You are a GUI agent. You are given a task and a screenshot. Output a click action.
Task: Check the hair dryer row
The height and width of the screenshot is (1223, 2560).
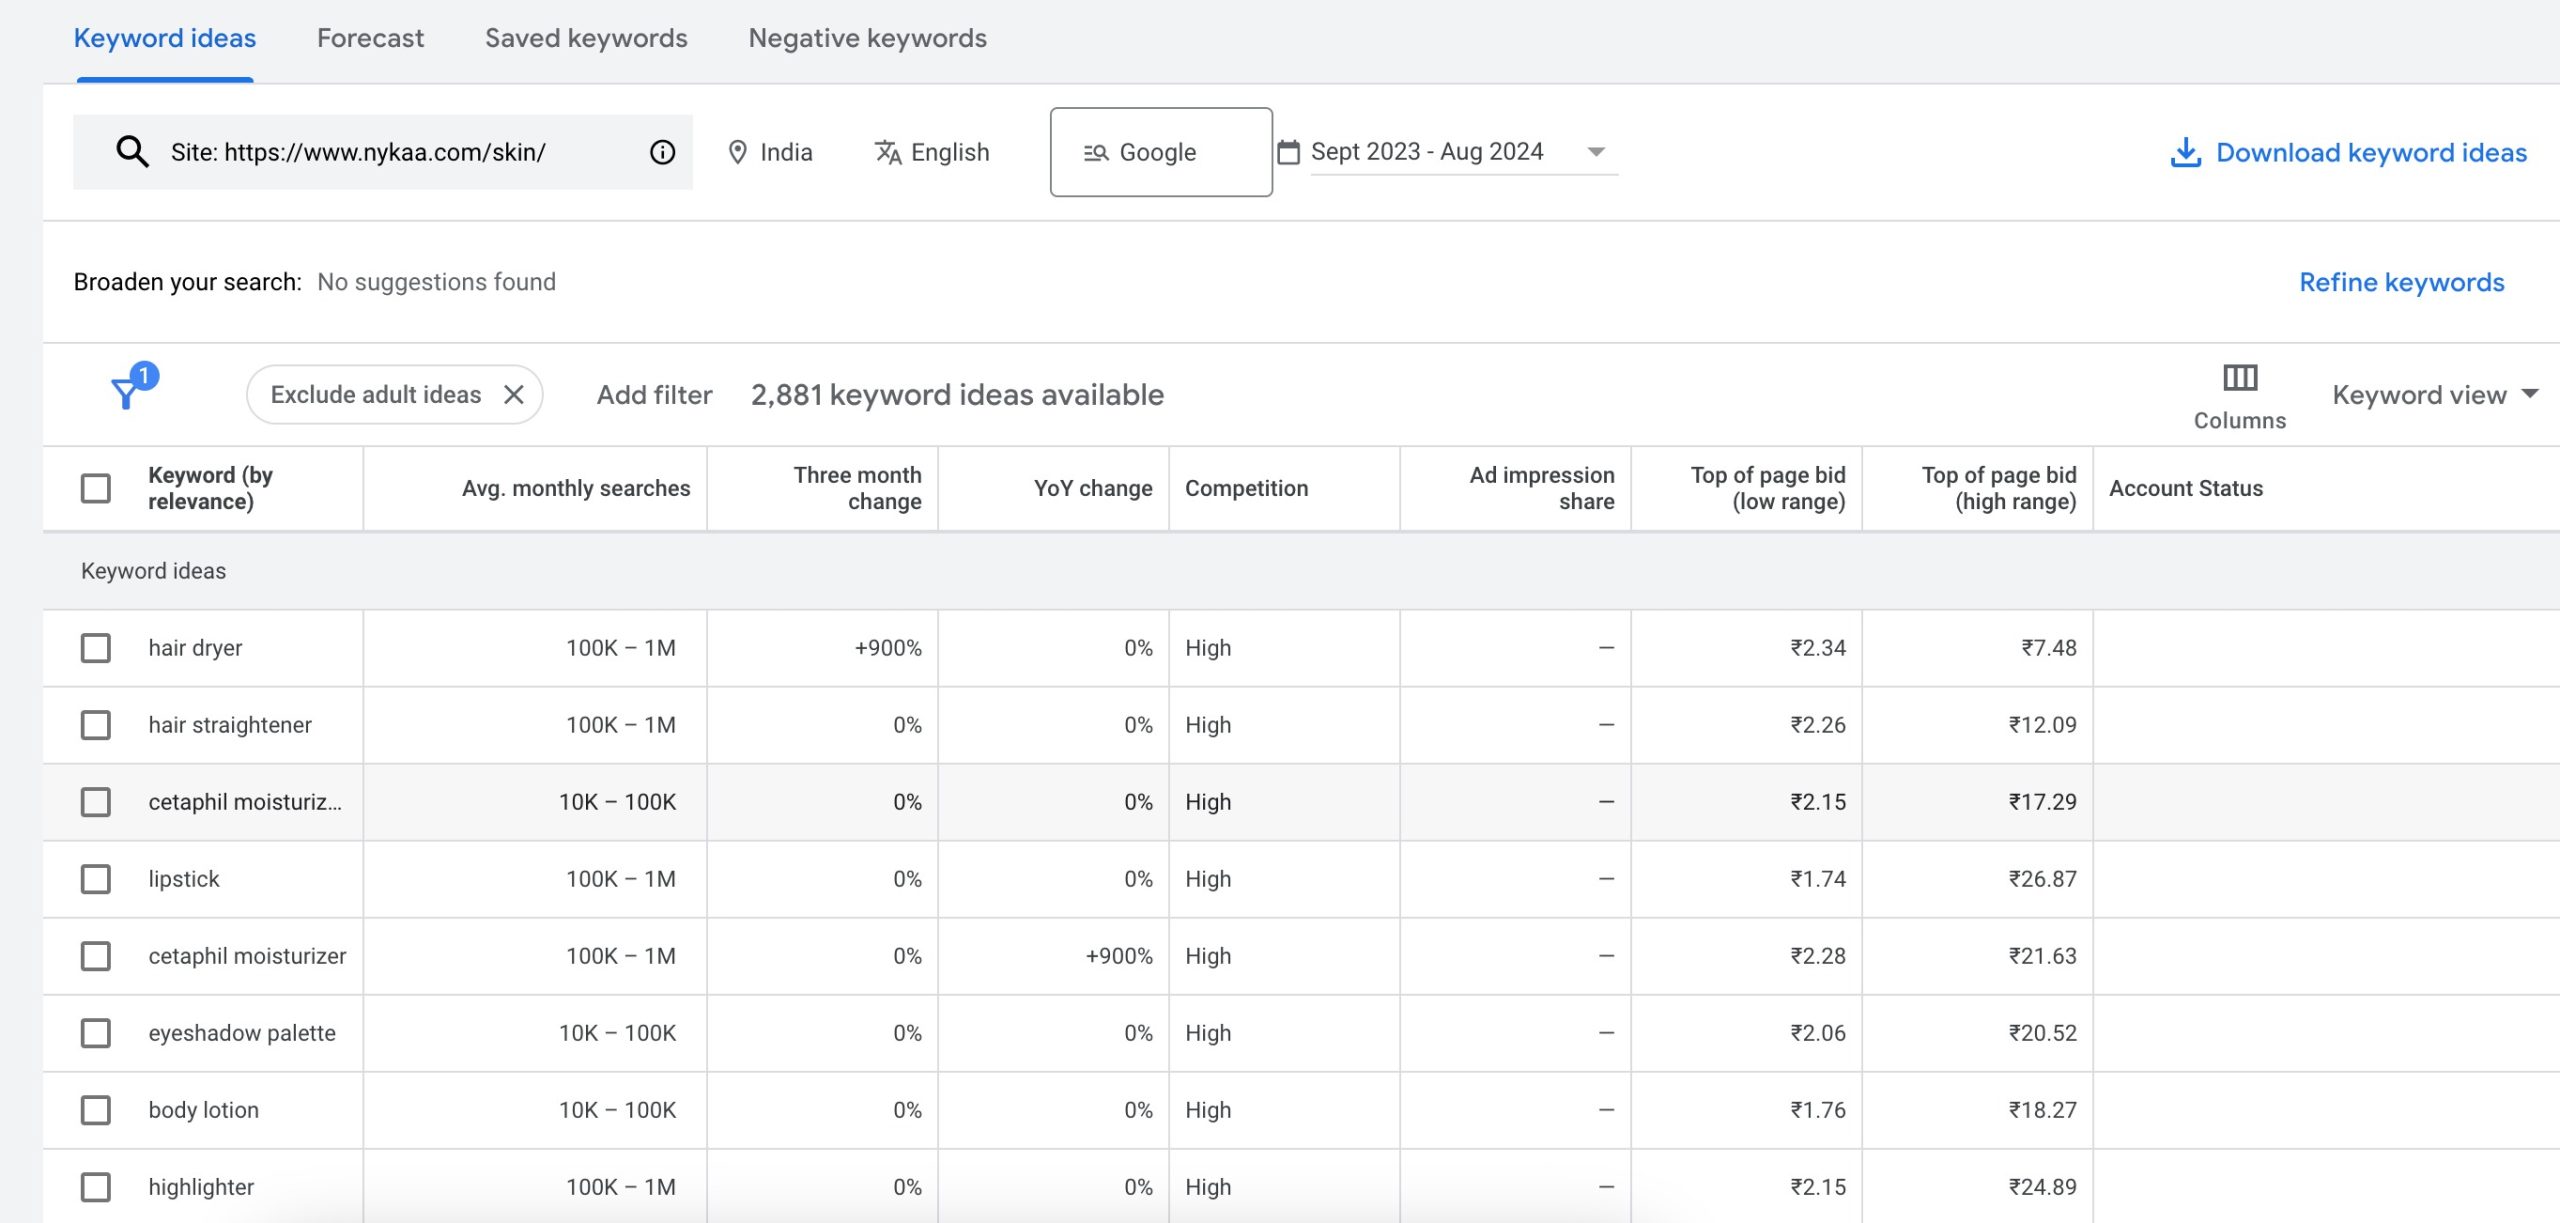tap(96, 648)
